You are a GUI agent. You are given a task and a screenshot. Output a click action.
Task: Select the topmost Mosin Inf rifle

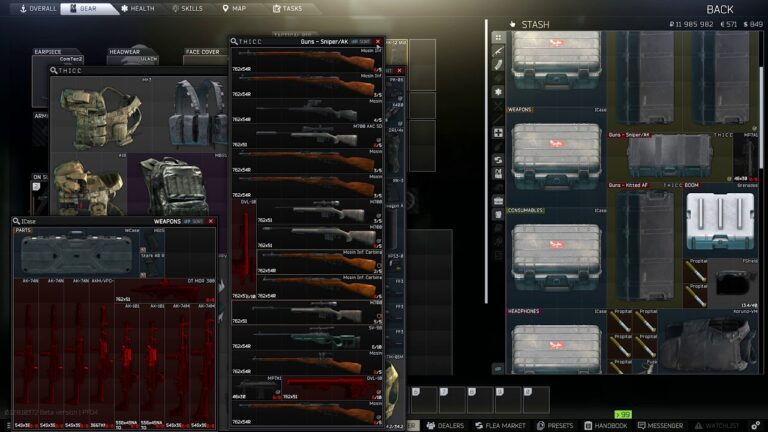coord(307,60)
